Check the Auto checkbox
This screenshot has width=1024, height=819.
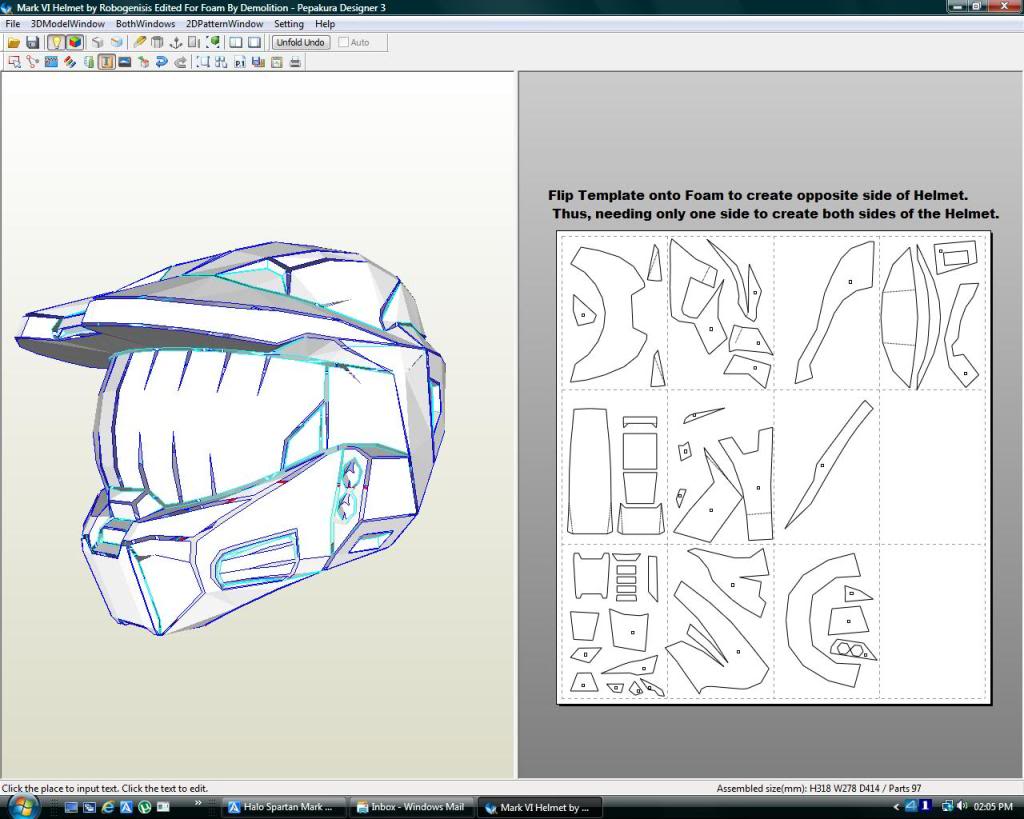click(344, 43)
